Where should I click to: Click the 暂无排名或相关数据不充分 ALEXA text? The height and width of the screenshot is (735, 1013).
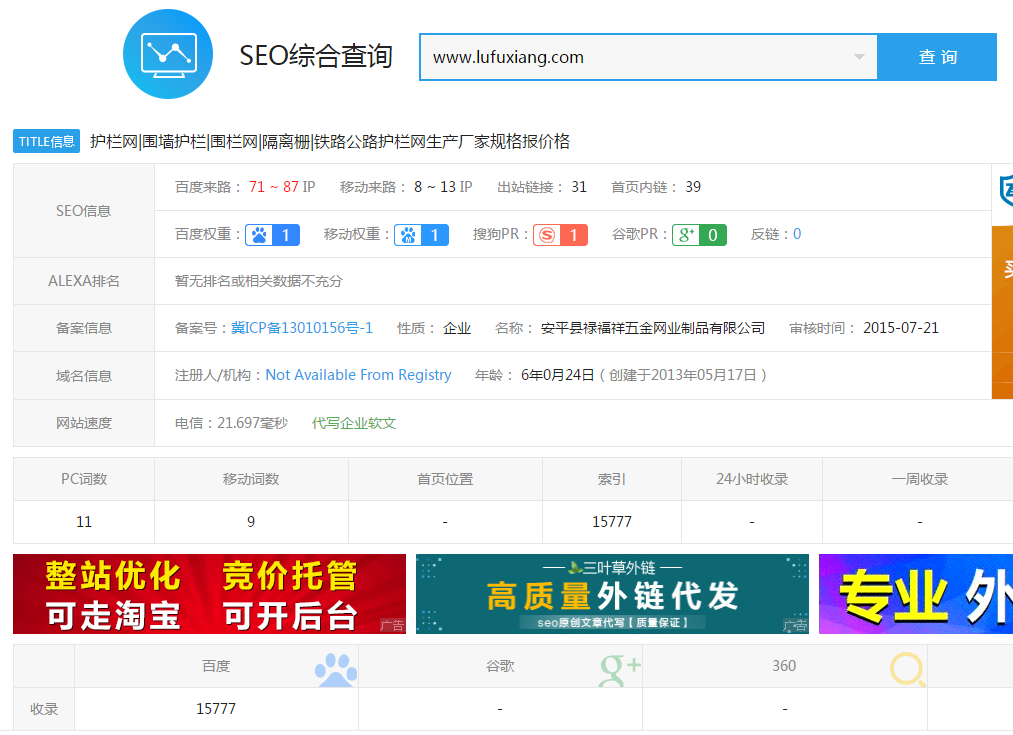coord(258,281)
